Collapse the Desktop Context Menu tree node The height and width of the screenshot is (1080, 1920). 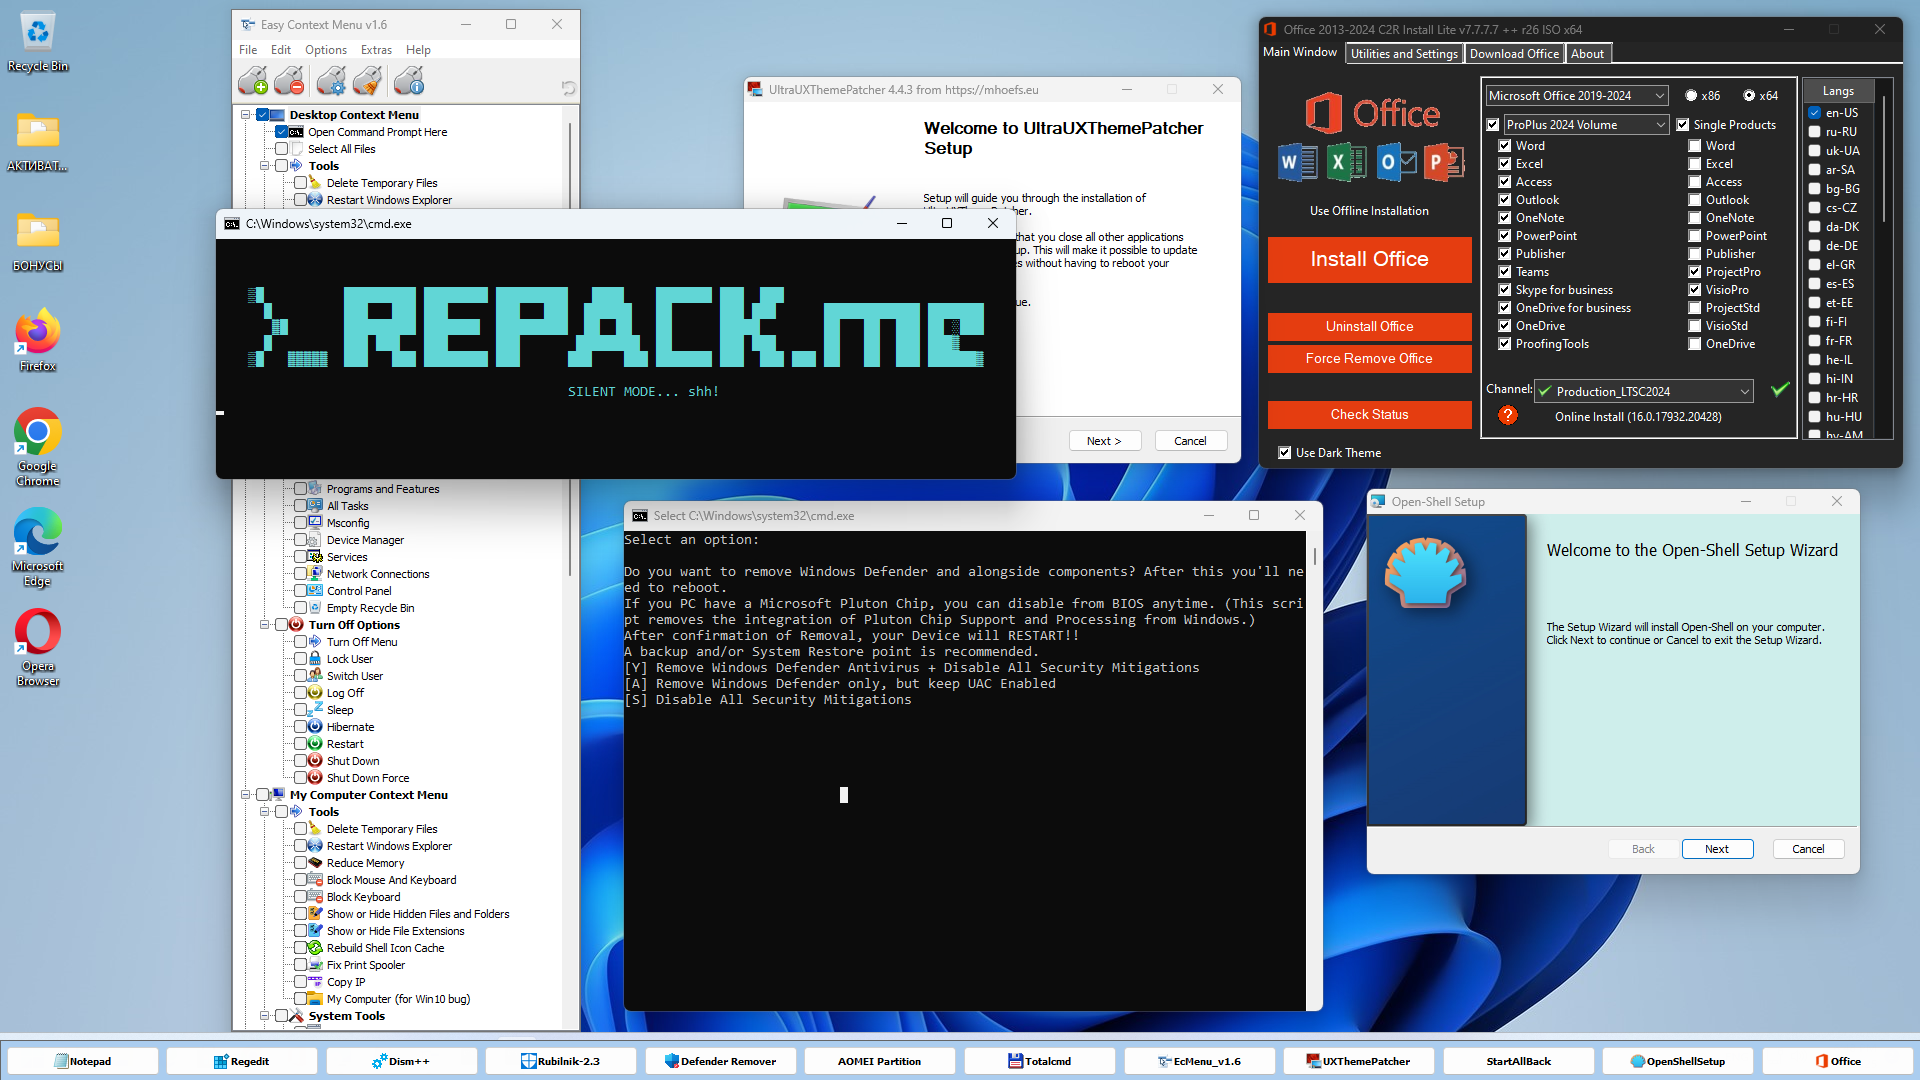(x=246, y=115)
